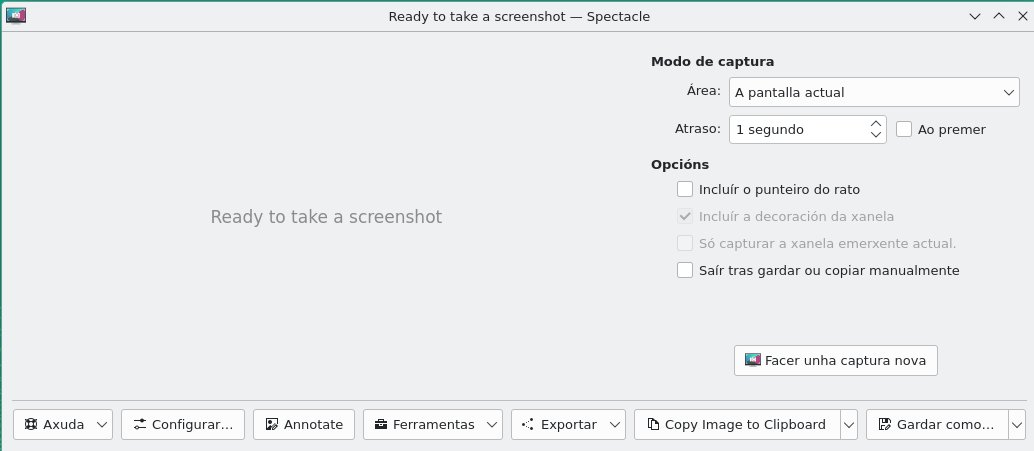Click the toolbox icon on Ferramentas

click(380, 425)
